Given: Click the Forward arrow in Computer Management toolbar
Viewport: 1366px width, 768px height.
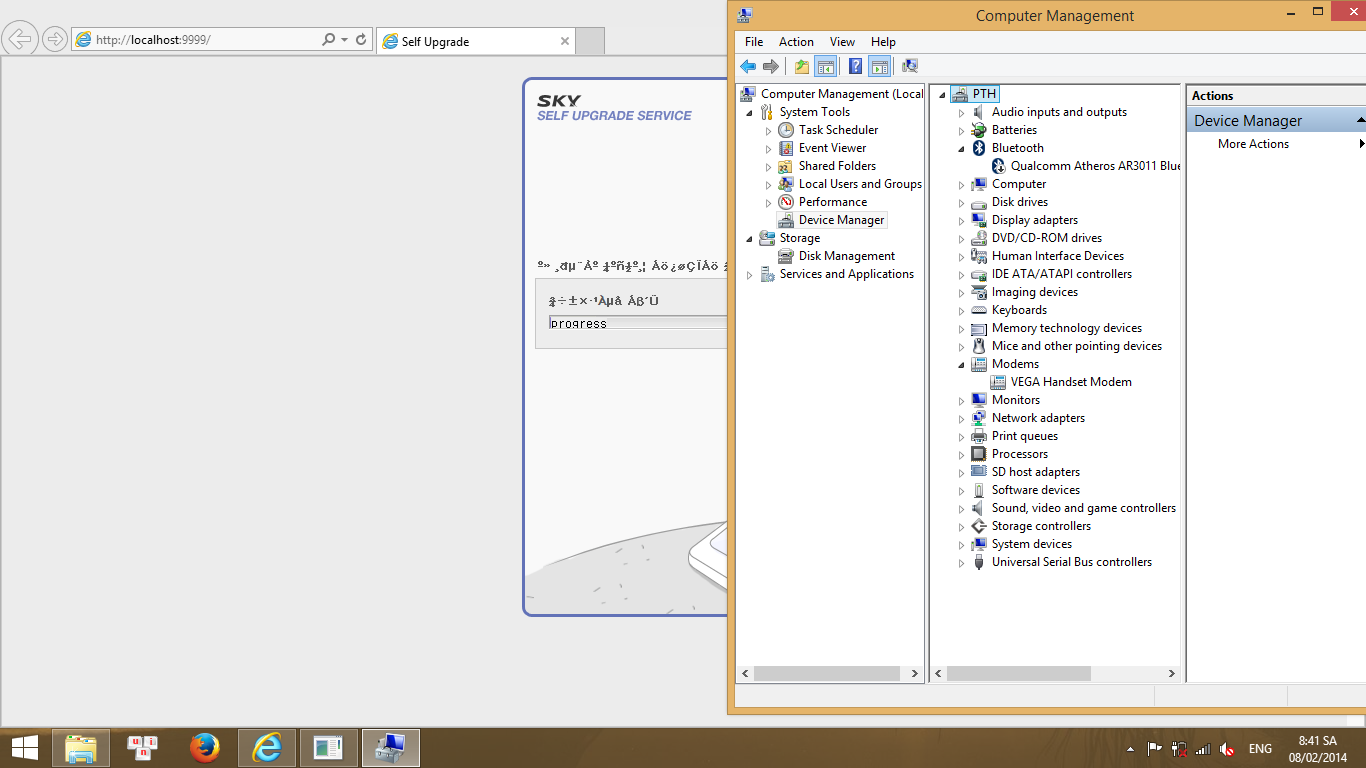Looking at the screenshot, I should click(x=771, y=66).
